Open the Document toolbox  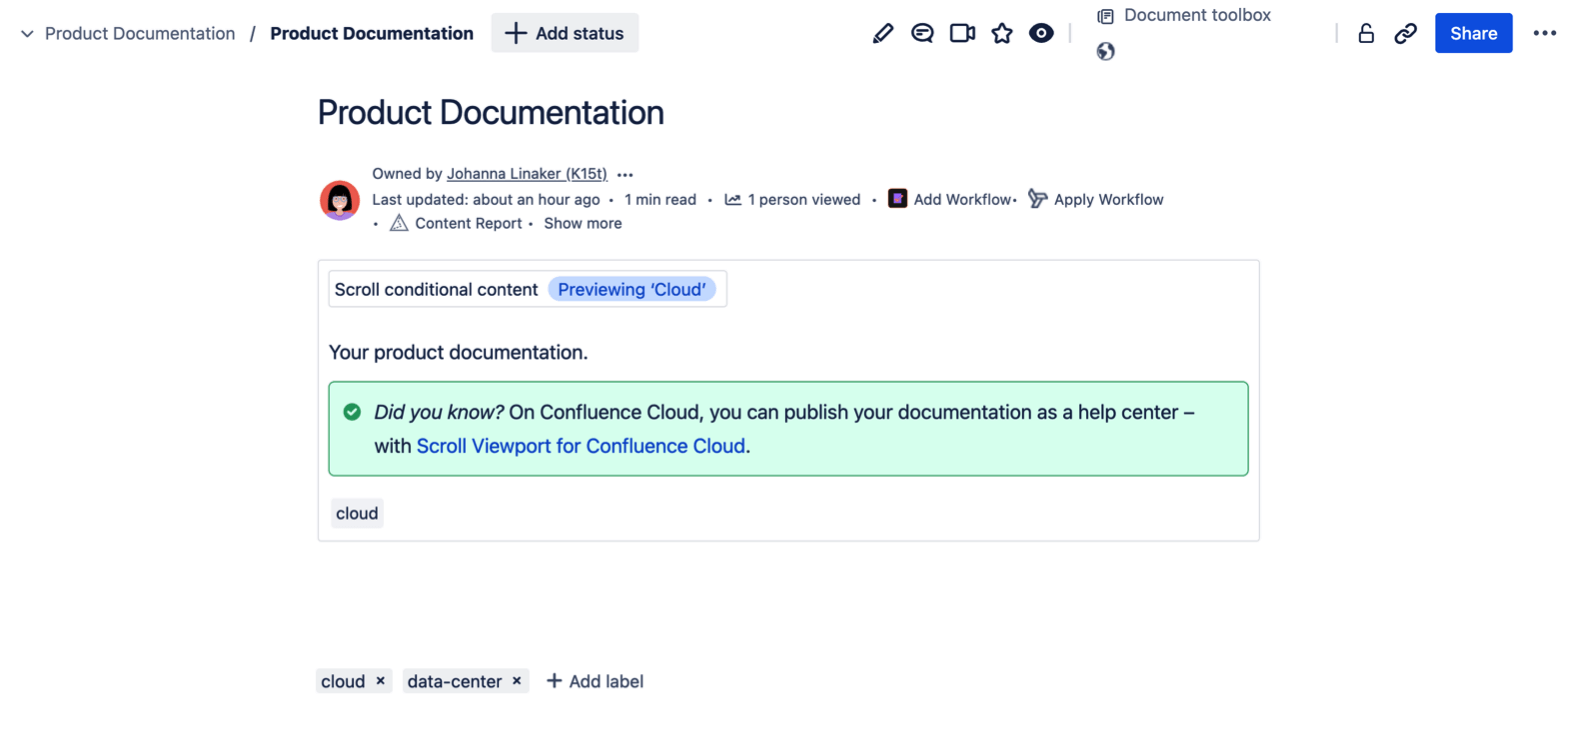coord(1185,16)
